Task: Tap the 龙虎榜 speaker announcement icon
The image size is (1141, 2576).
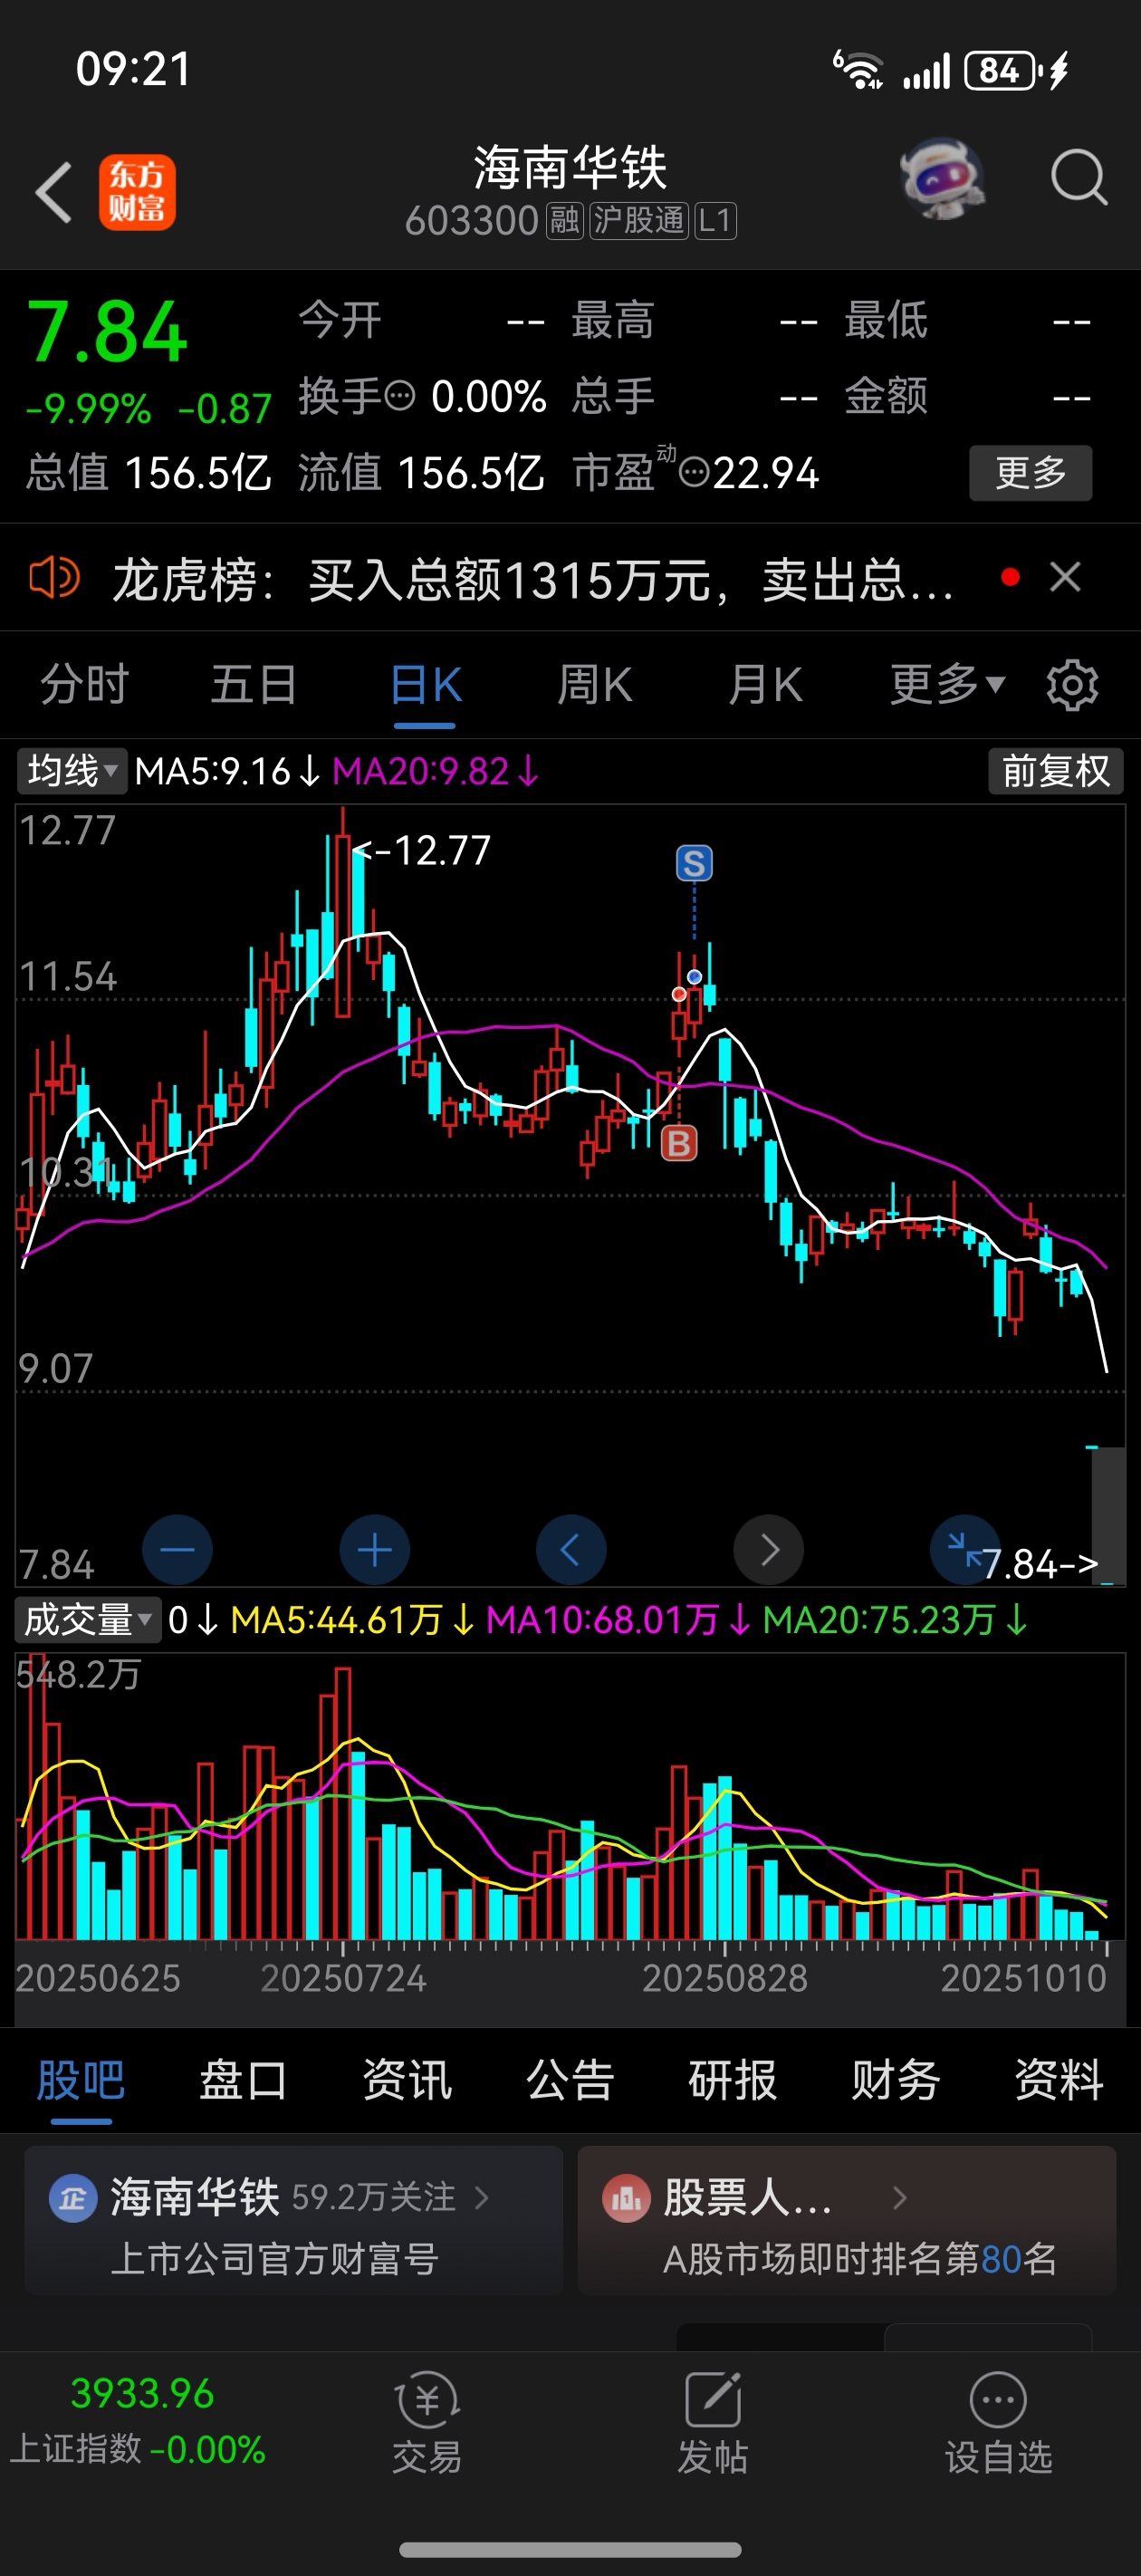Action: click(x=54, y=578)
